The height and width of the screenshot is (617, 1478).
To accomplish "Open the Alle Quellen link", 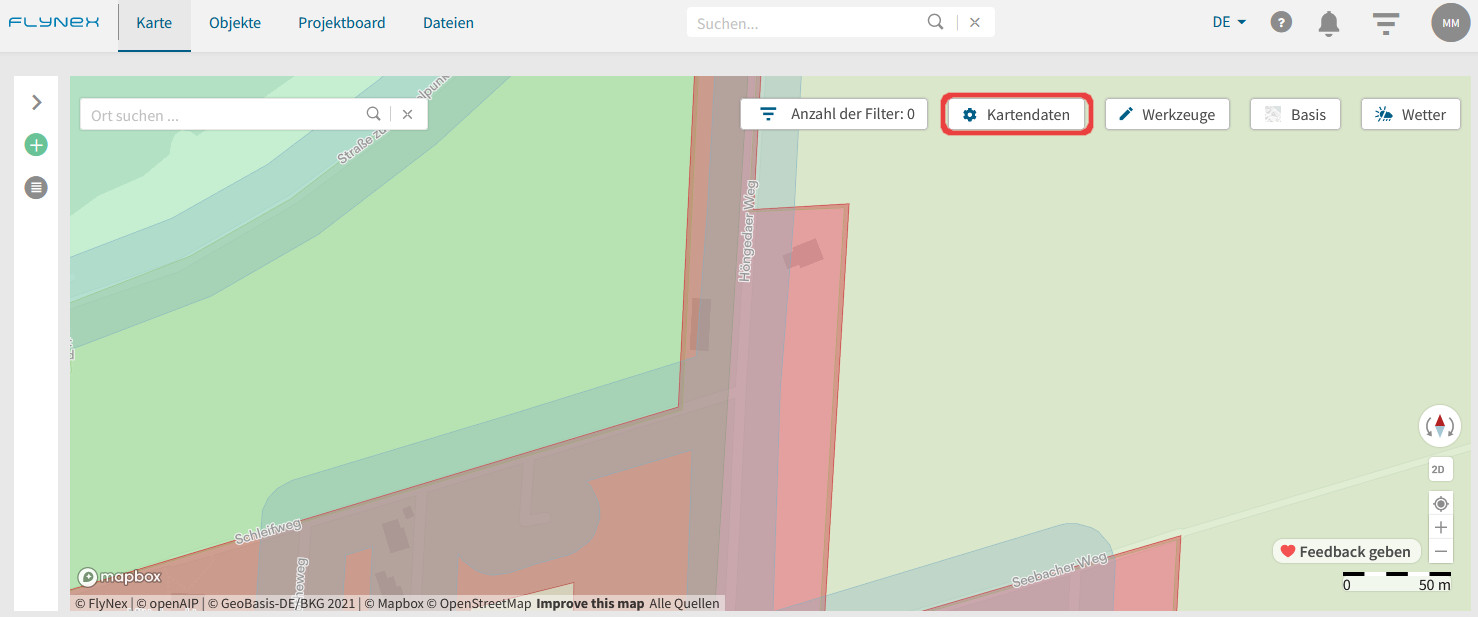I will (684, 603).
